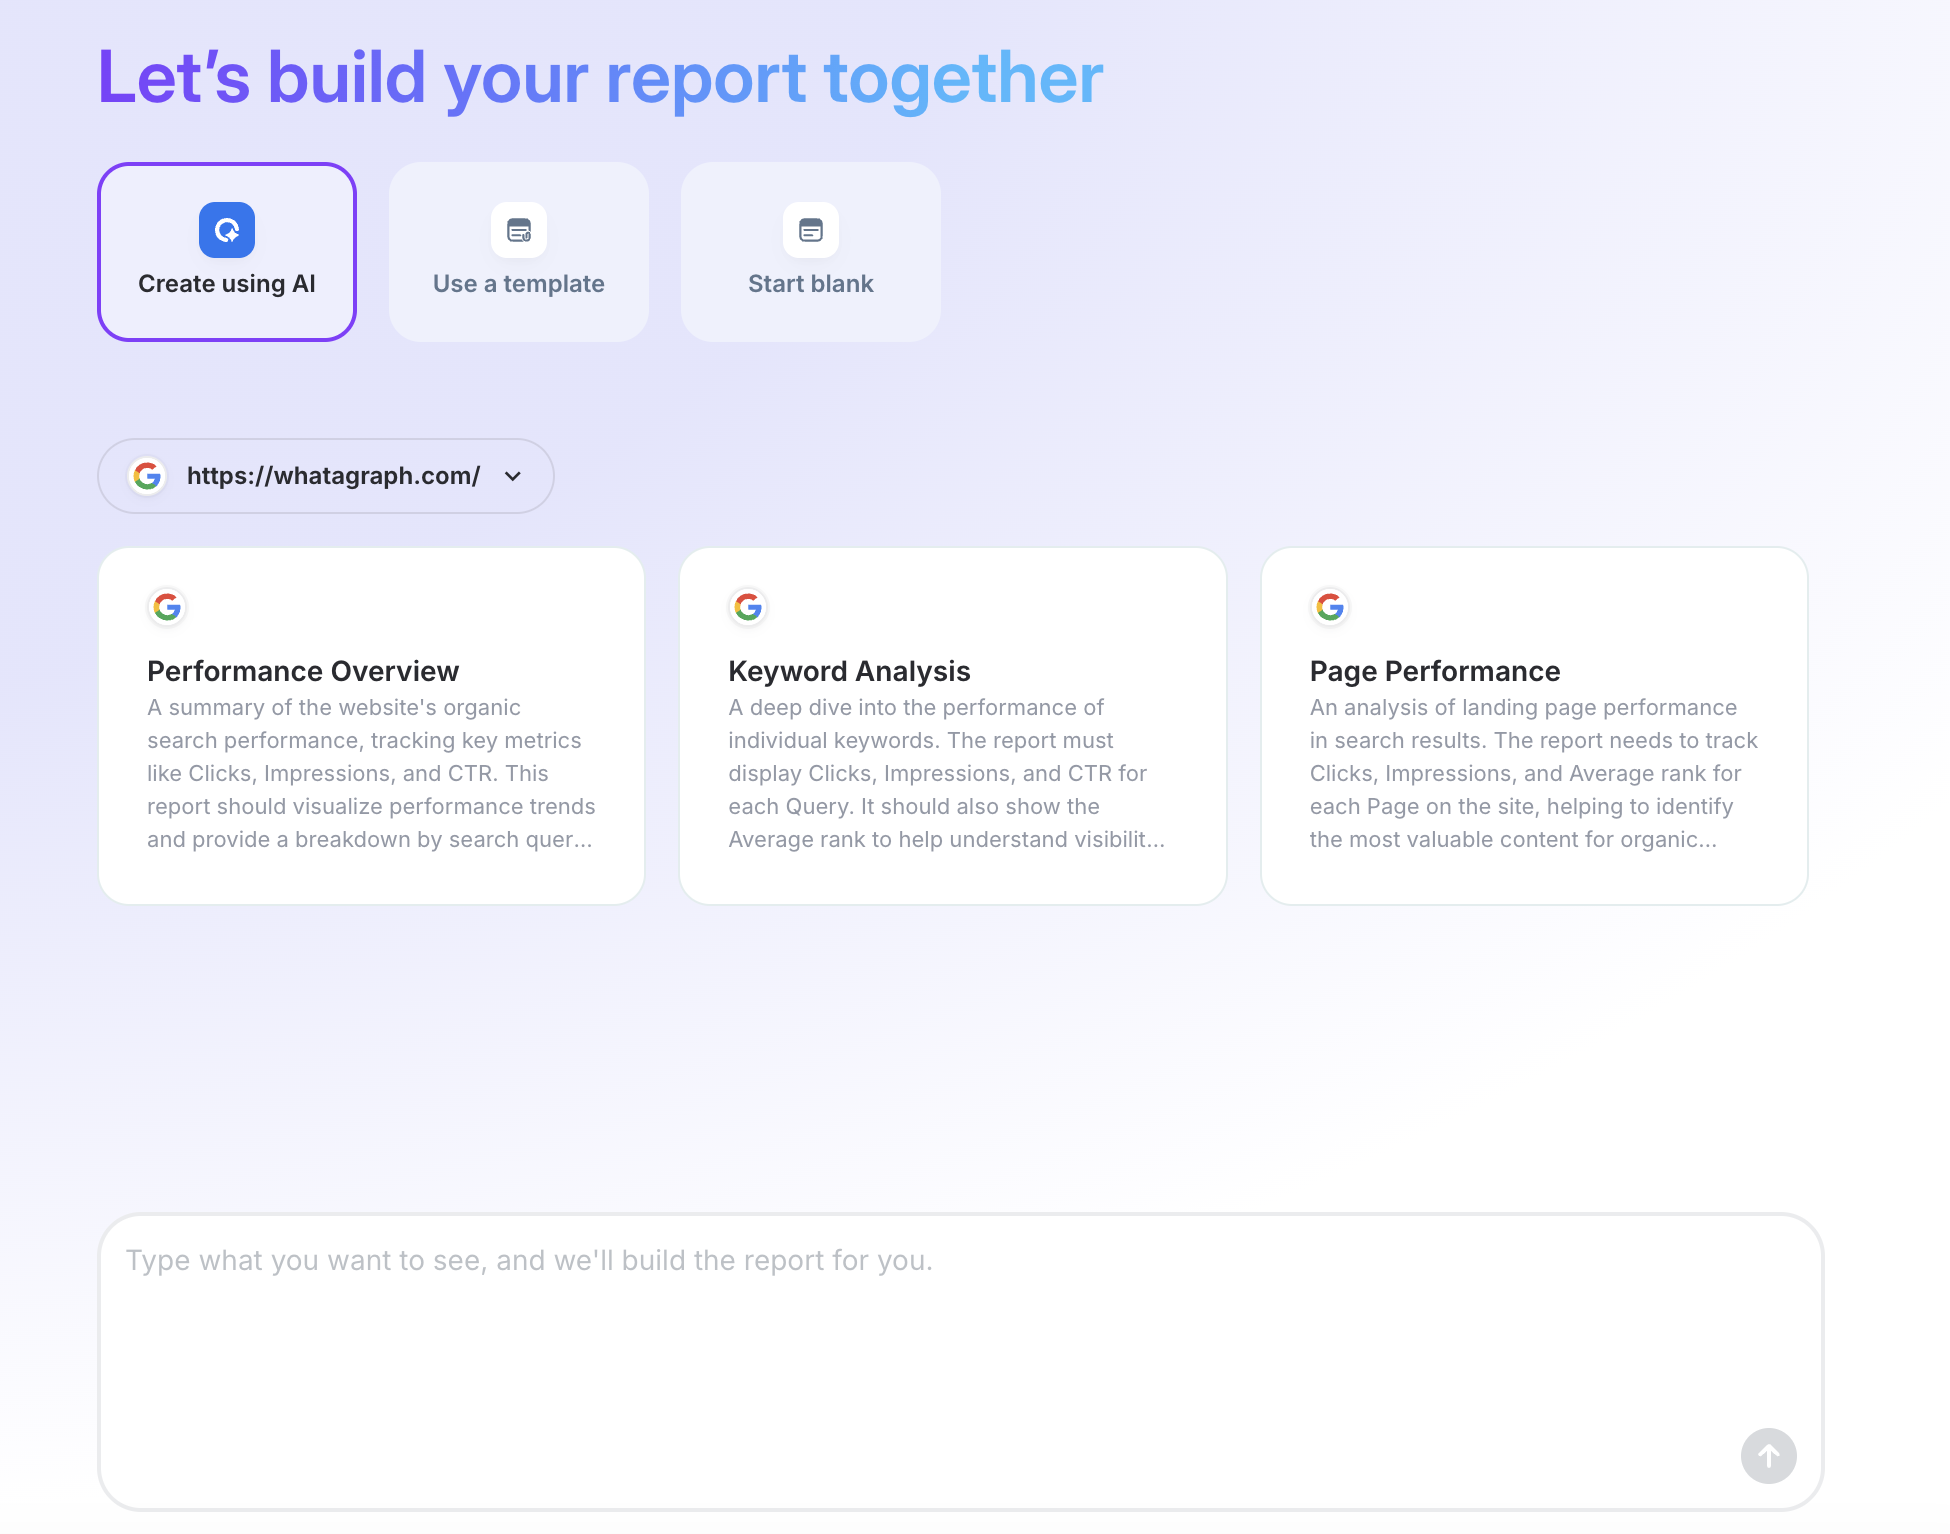
Task: Click the Google icon on Page Performance card
Action: [1329, 606]
